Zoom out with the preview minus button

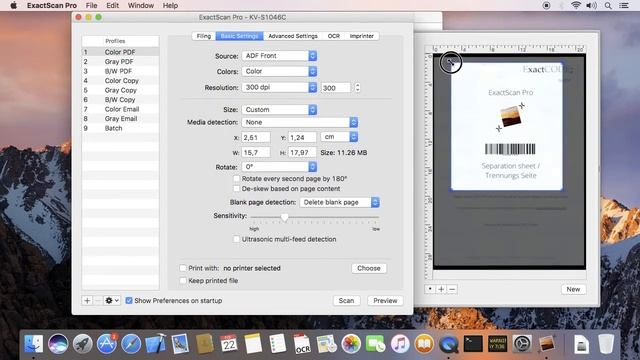(x=452, y=289)
